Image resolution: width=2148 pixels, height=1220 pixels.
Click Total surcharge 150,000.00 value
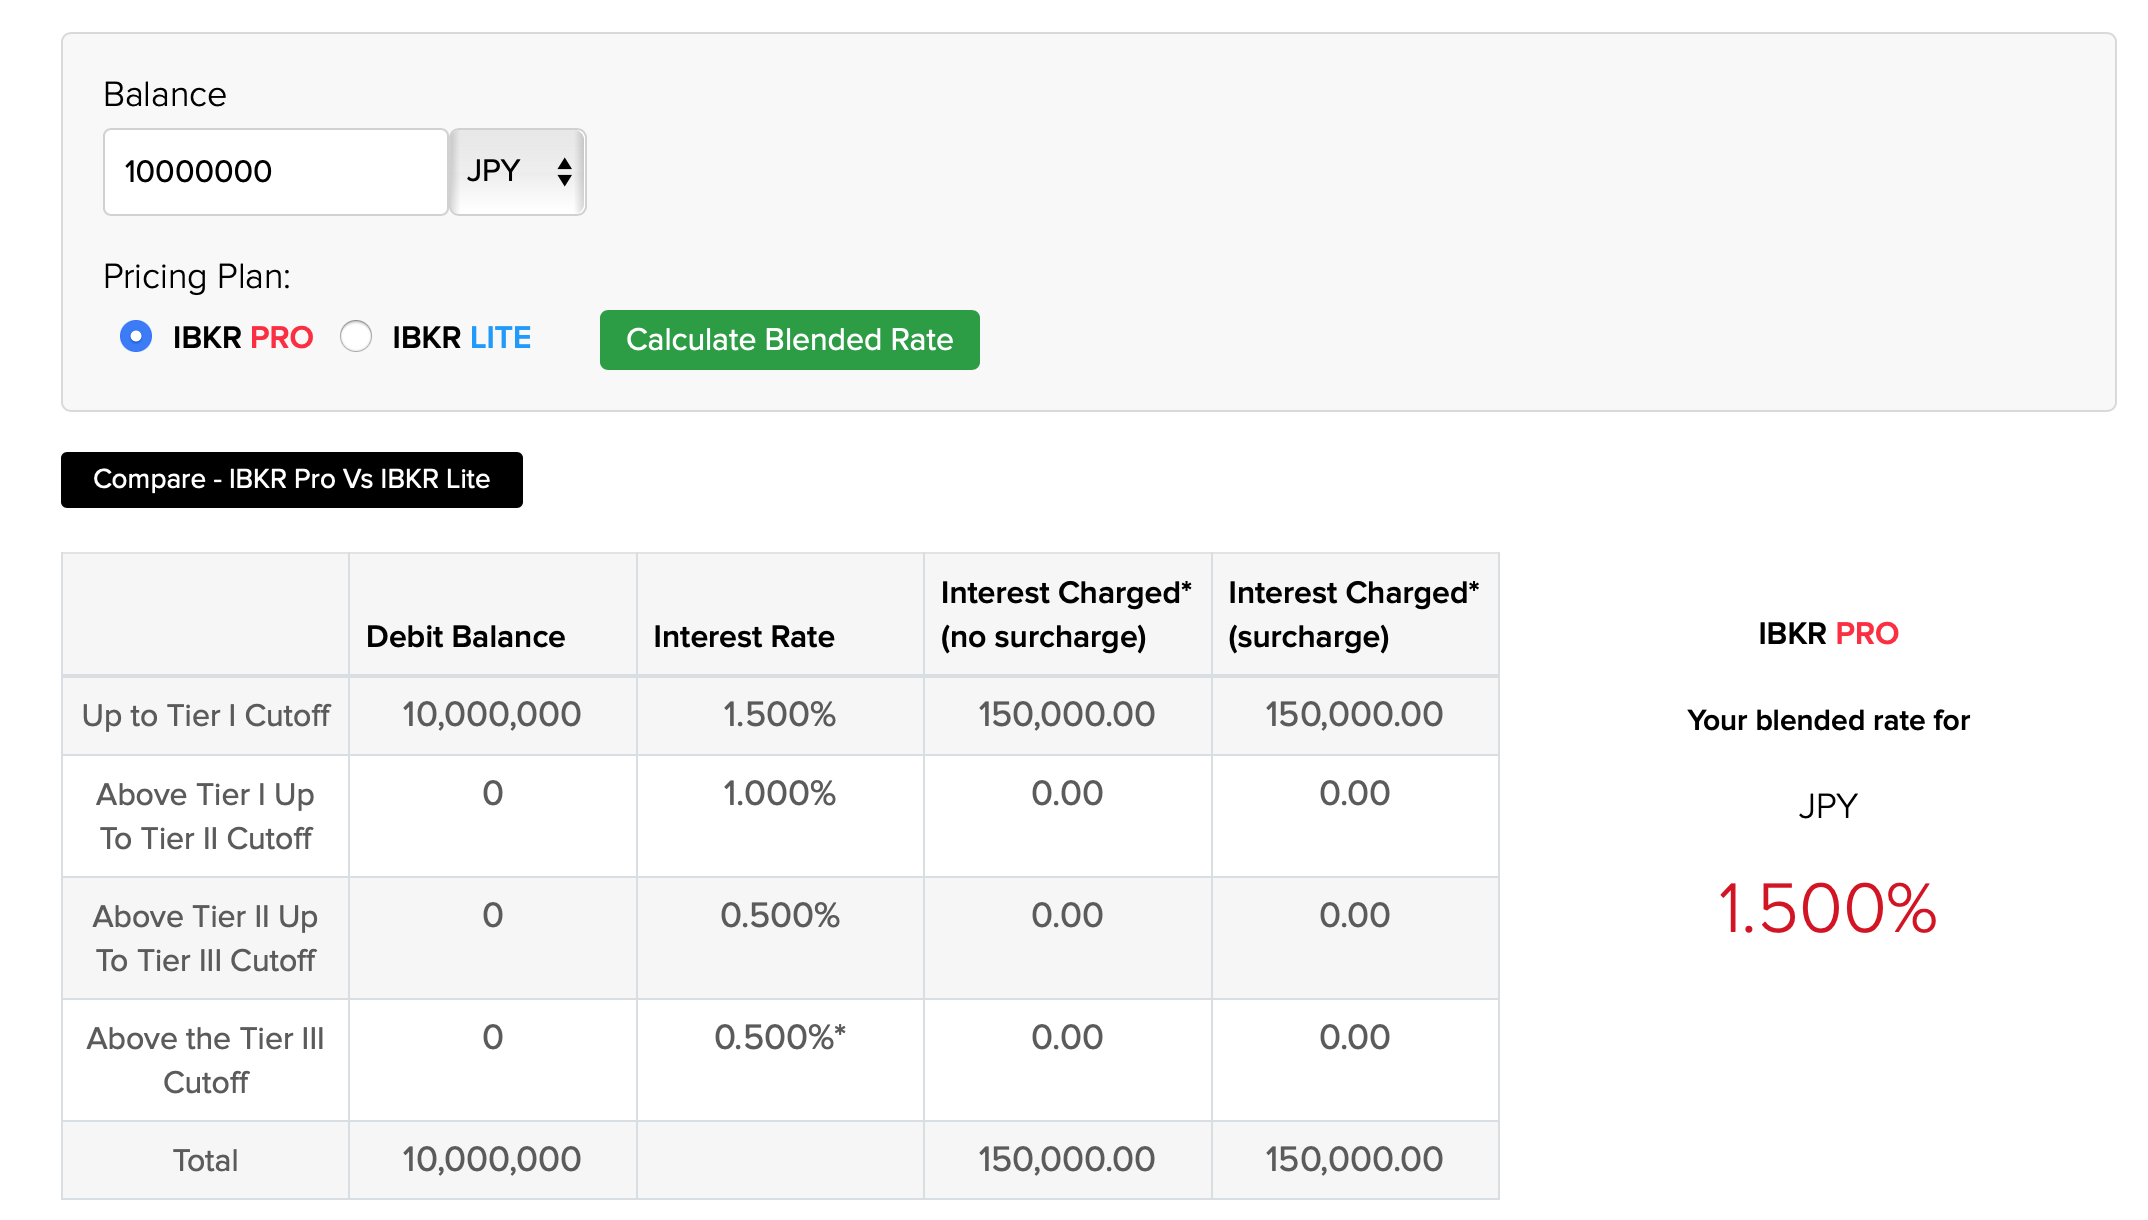[x=1355, y=1160]
